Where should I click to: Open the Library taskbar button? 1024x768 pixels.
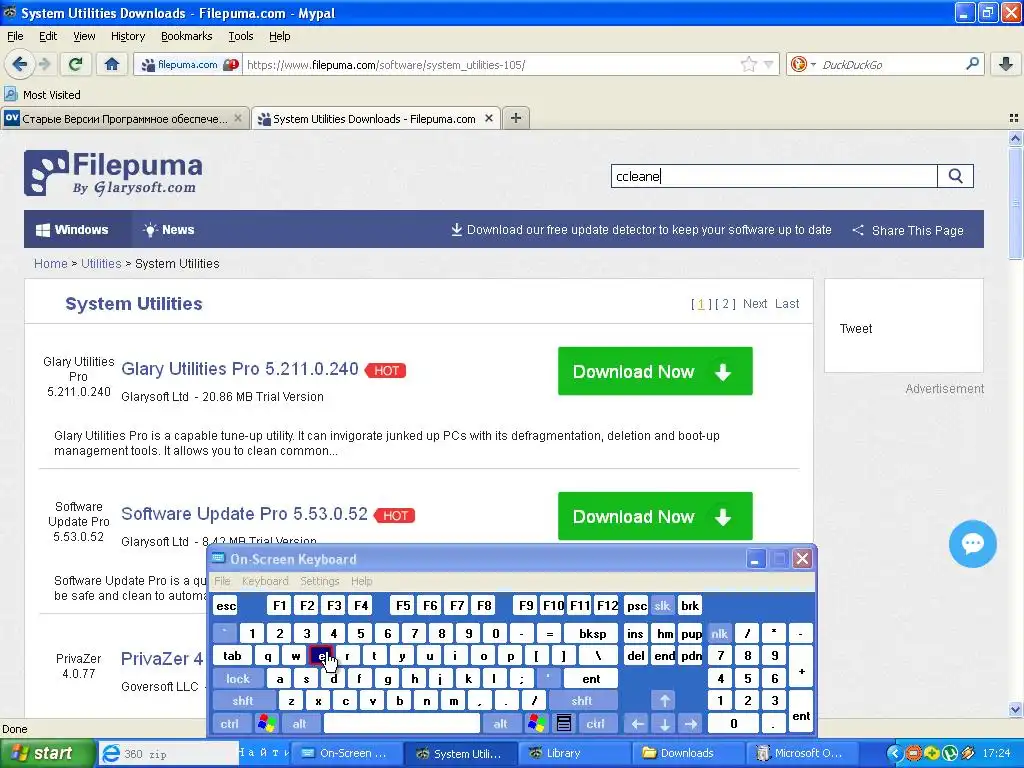click(577, 754)
